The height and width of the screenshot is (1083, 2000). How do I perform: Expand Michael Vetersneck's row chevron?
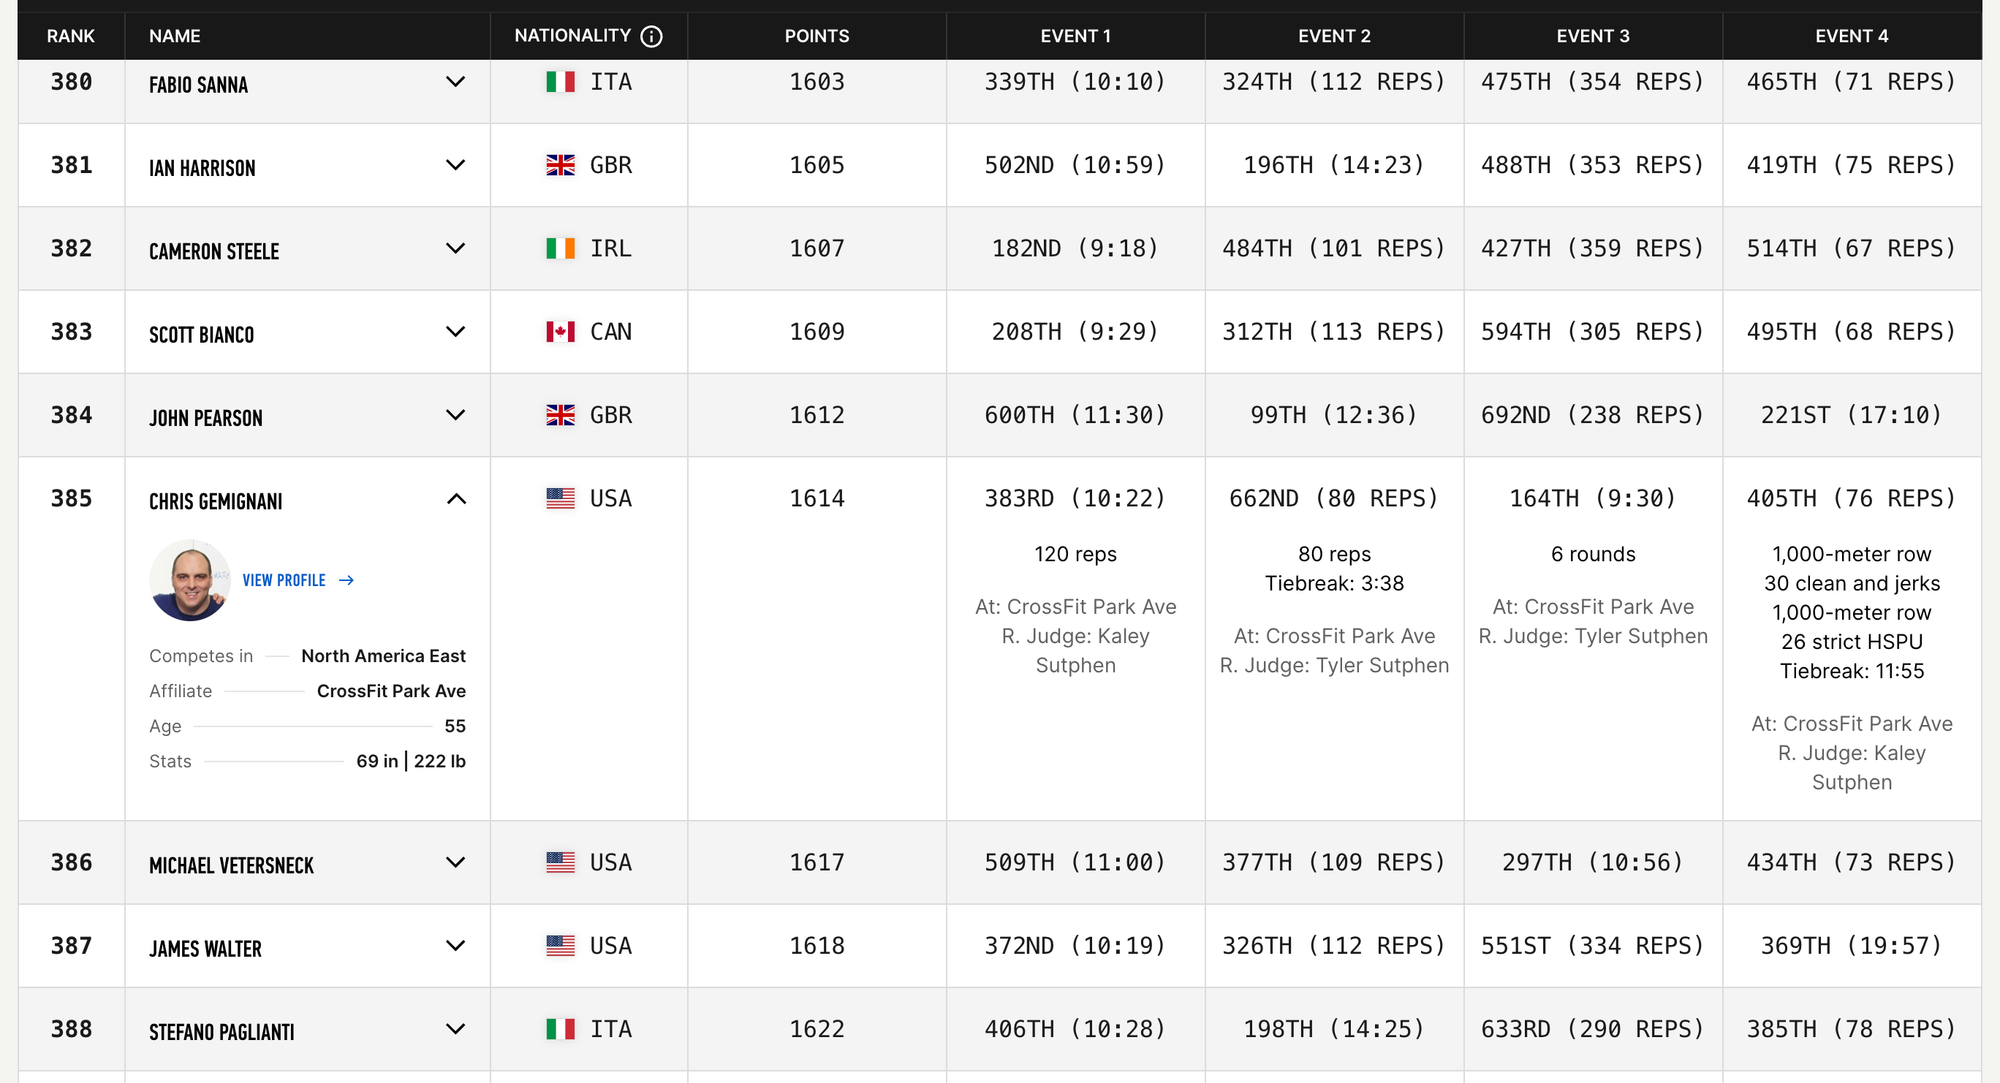click(x=455, y=862)
